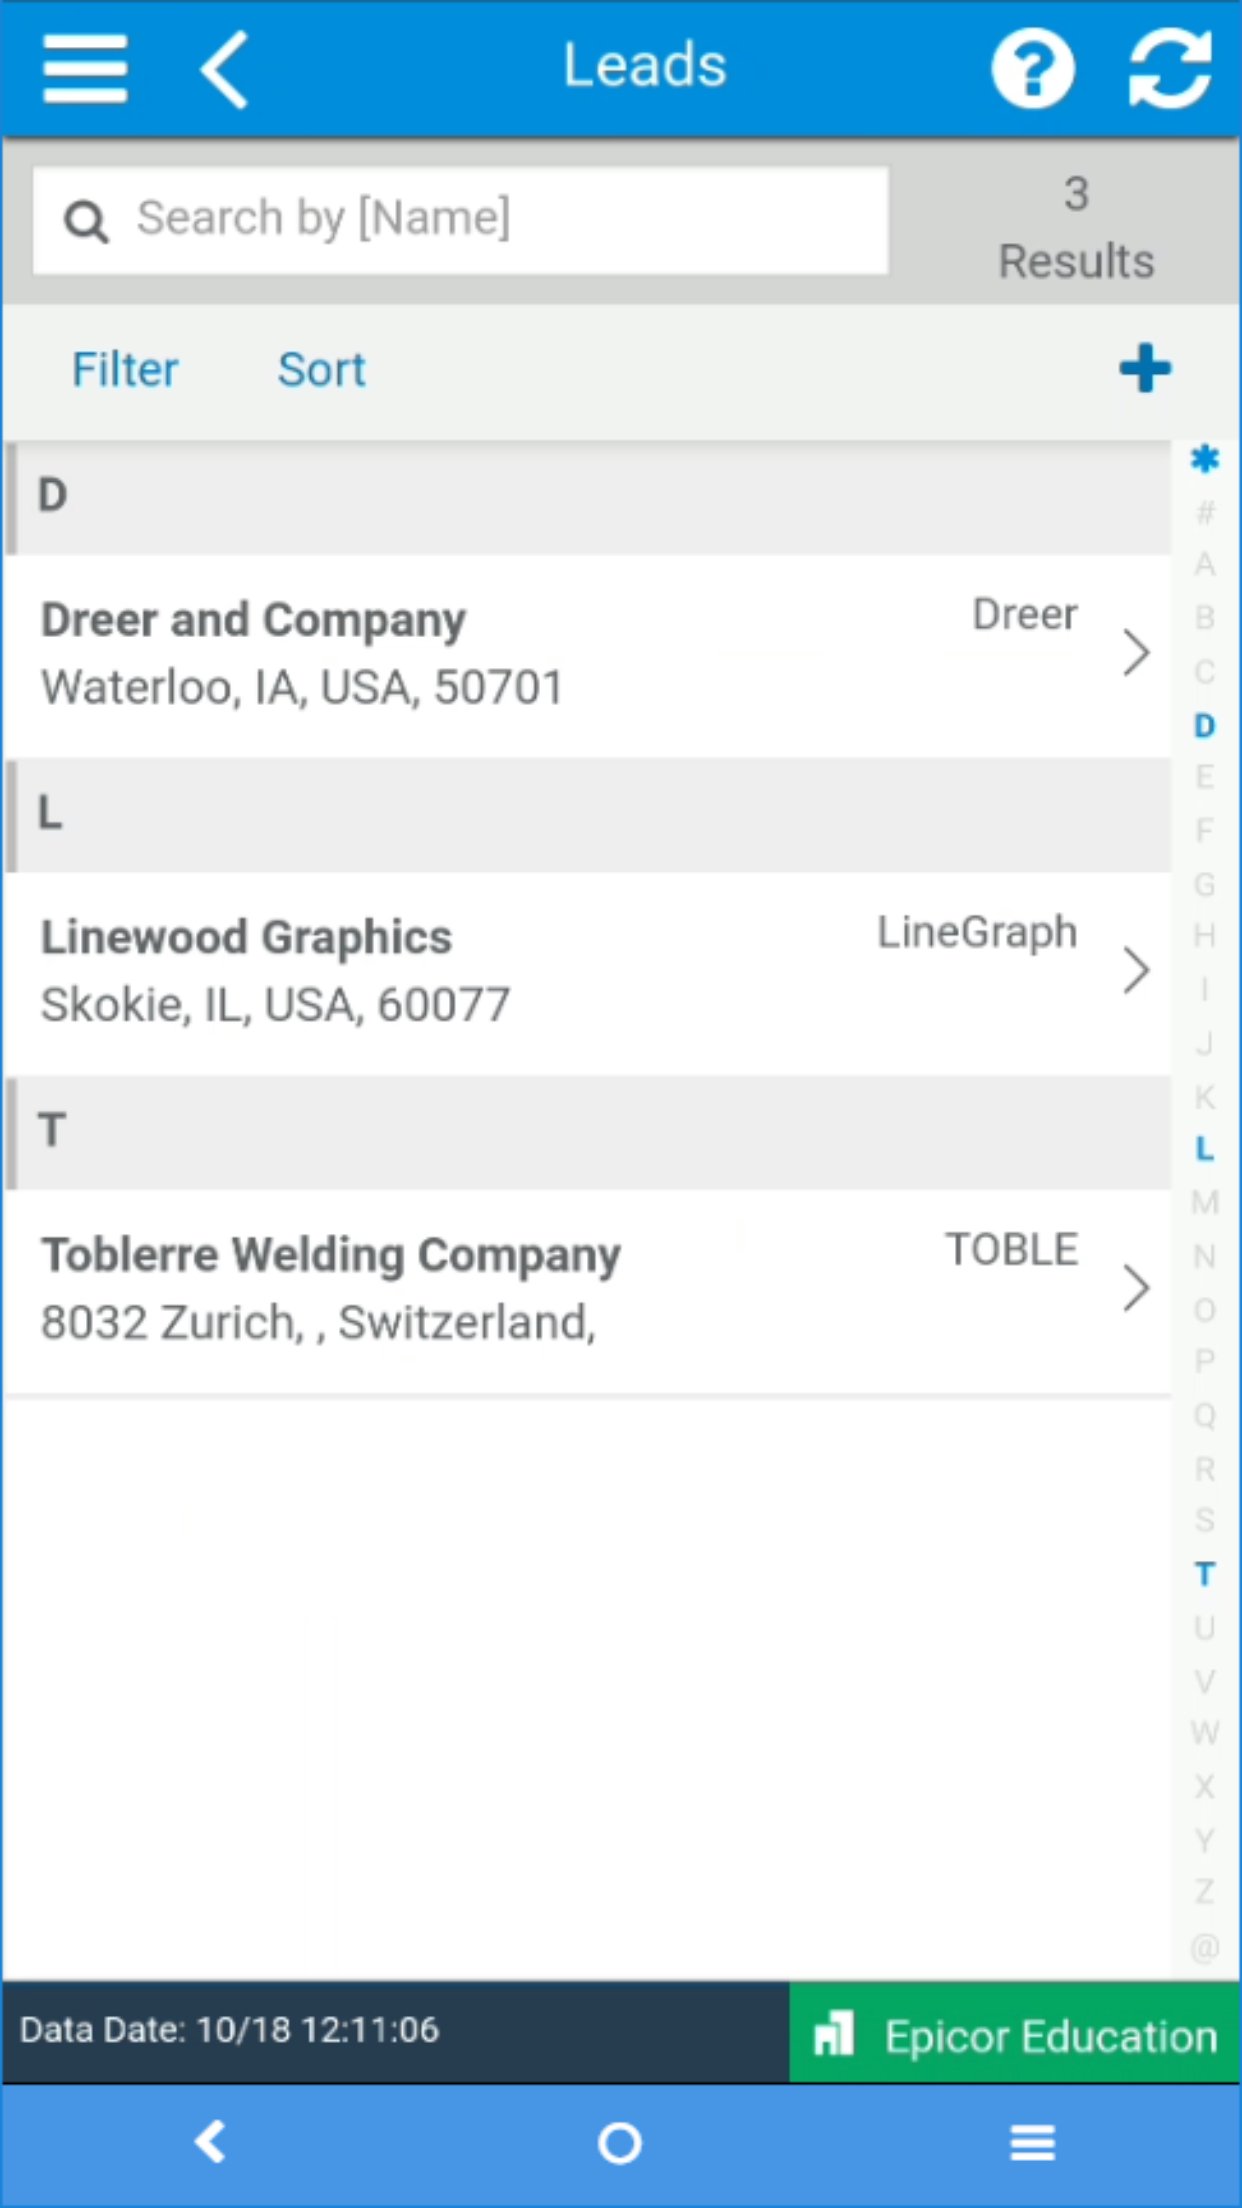Refresh data with the sync icon
The height and width of the screenshot is (2208, 1242).
pyautogui.click(x=1169, y=68)
